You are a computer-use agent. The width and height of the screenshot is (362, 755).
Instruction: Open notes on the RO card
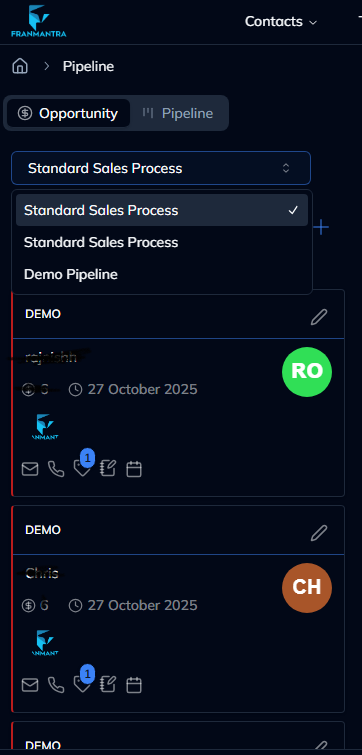click(x=108, y=469)
